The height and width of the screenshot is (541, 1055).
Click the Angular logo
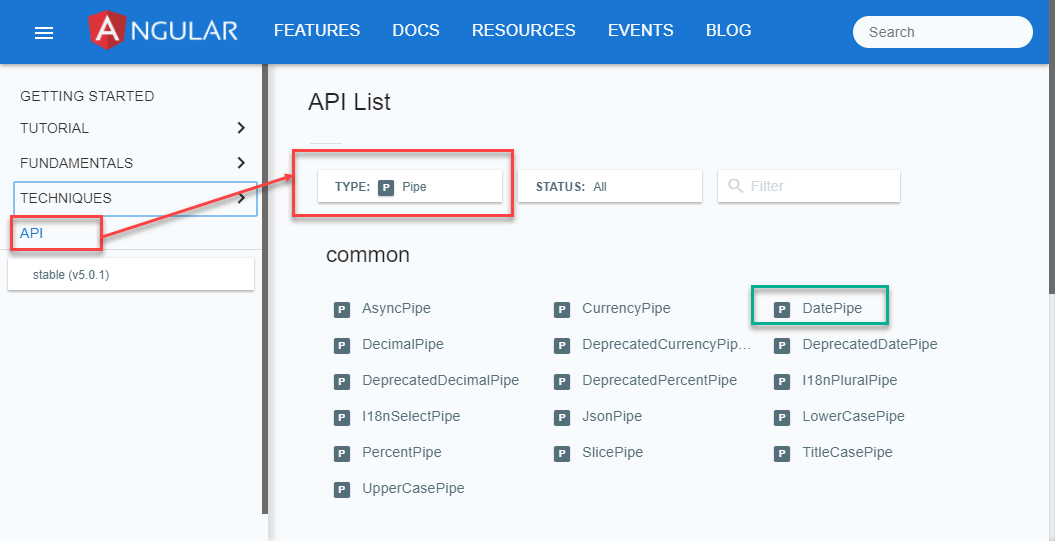(164, 31)
